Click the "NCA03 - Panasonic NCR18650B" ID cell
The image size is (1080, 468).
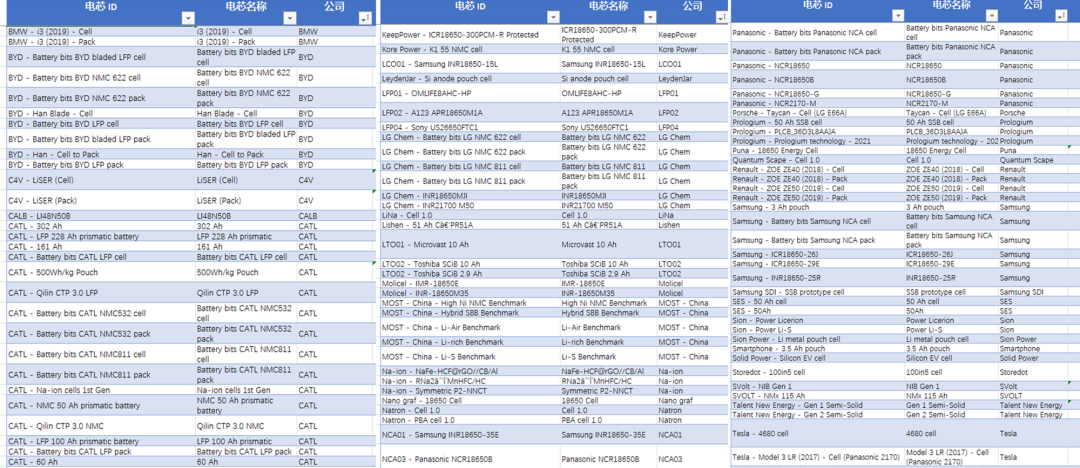(x=470, y=458)
